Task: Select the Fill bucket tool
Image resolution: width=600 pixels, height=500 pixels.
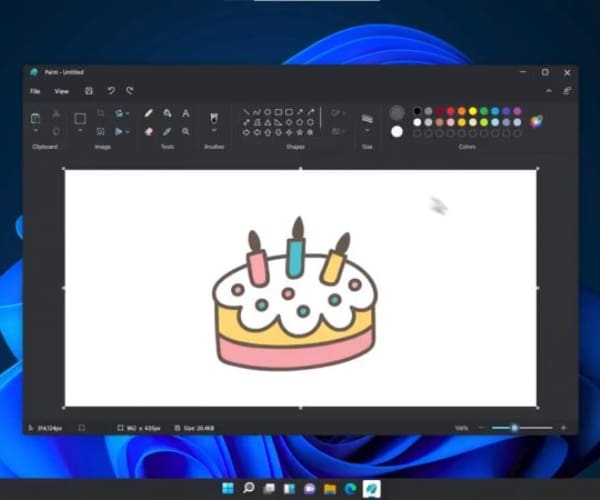Action: click(x=167, y=113)
